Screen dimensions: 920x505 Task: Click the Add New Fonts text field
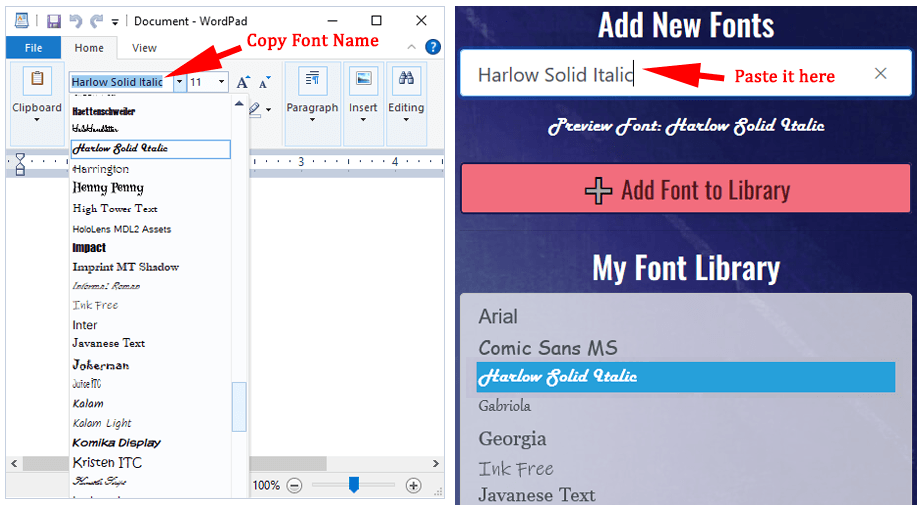pyautogui.click(x=686, y=74)
